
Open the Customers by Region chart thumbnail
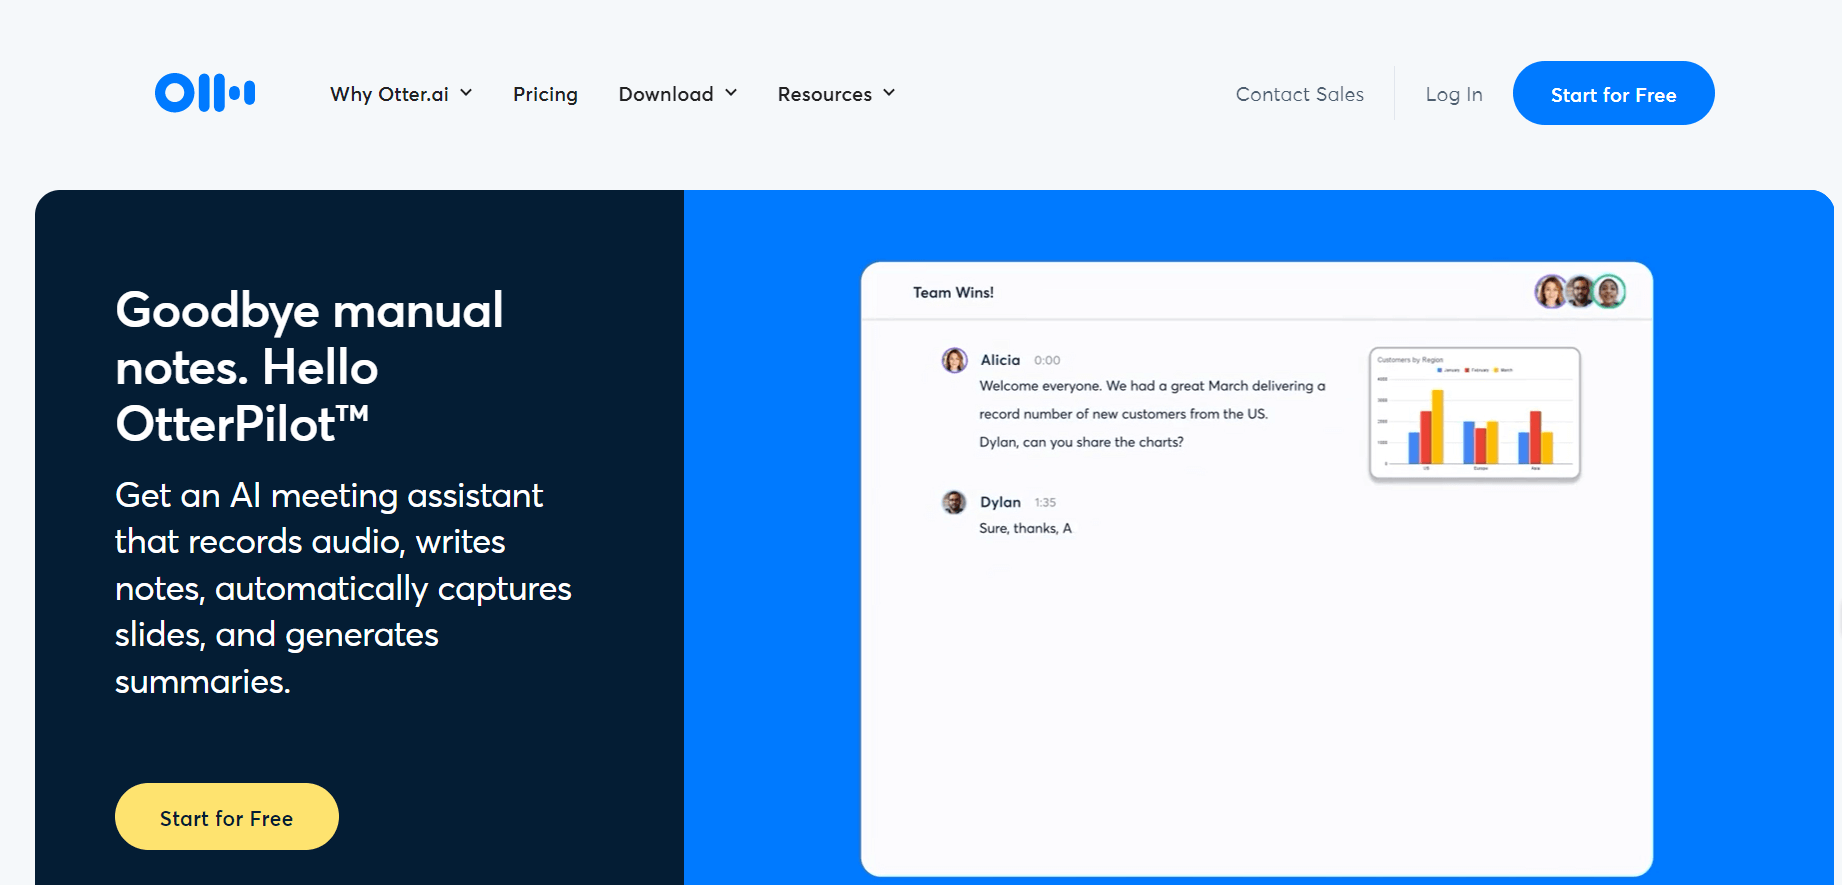1474,414
